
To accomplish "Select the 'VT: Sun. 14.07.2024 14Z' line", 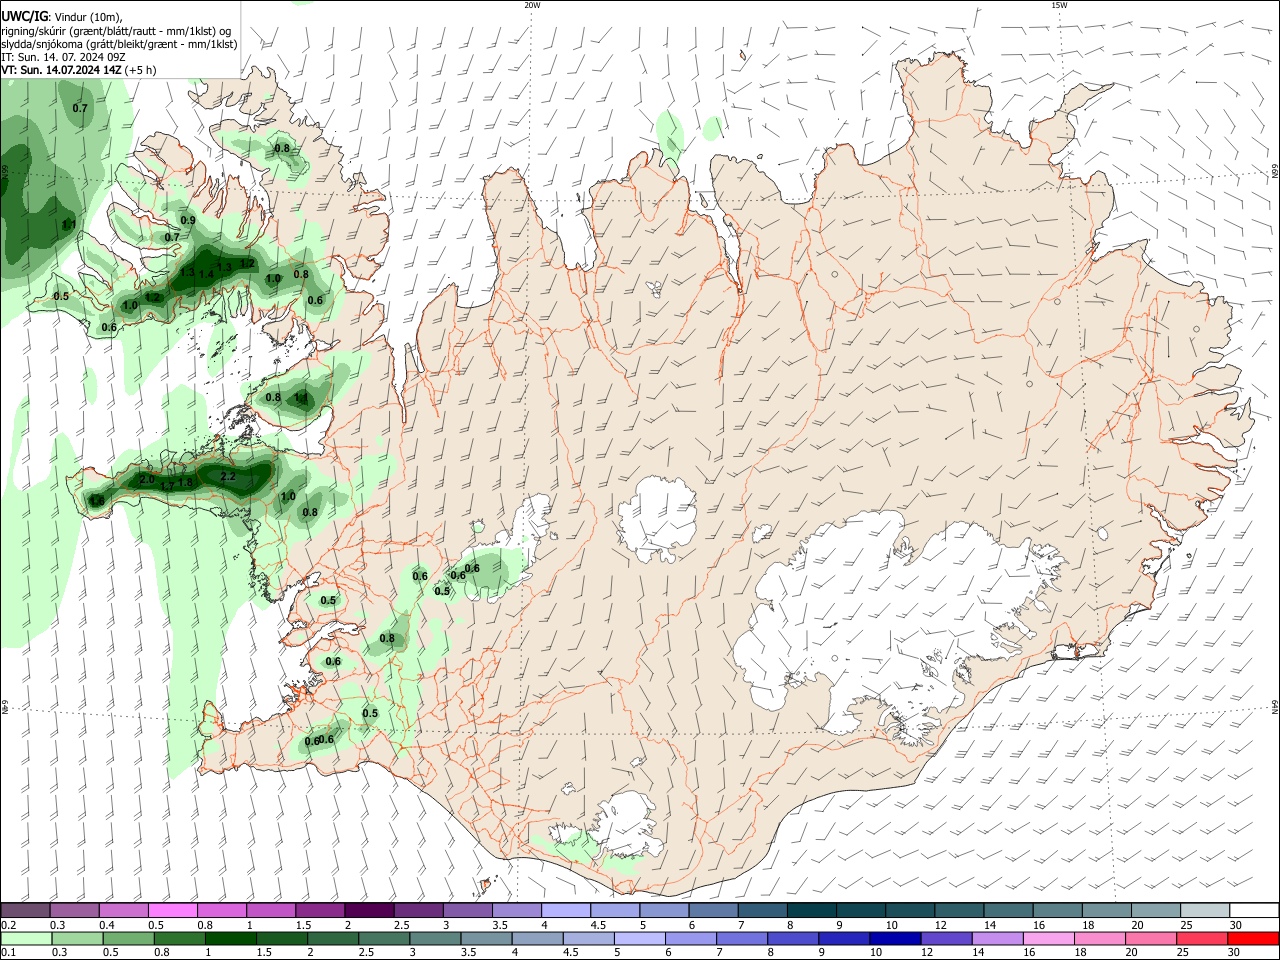I will coord(62,70).
